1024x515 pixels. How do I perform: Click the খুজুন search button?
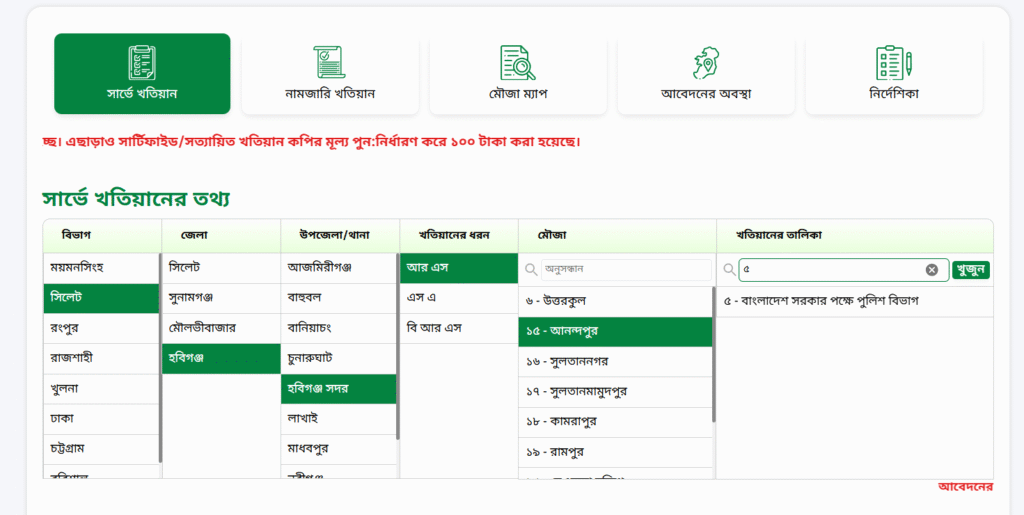[x=970, y=270]
